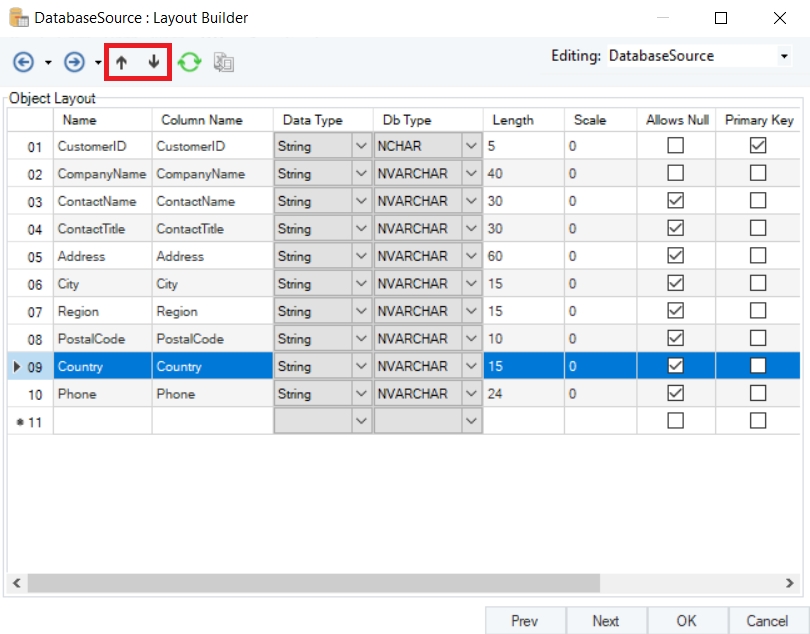Select row 05 using its row header
The width and height of the screenshot is (810, 634).
(30, 256)
